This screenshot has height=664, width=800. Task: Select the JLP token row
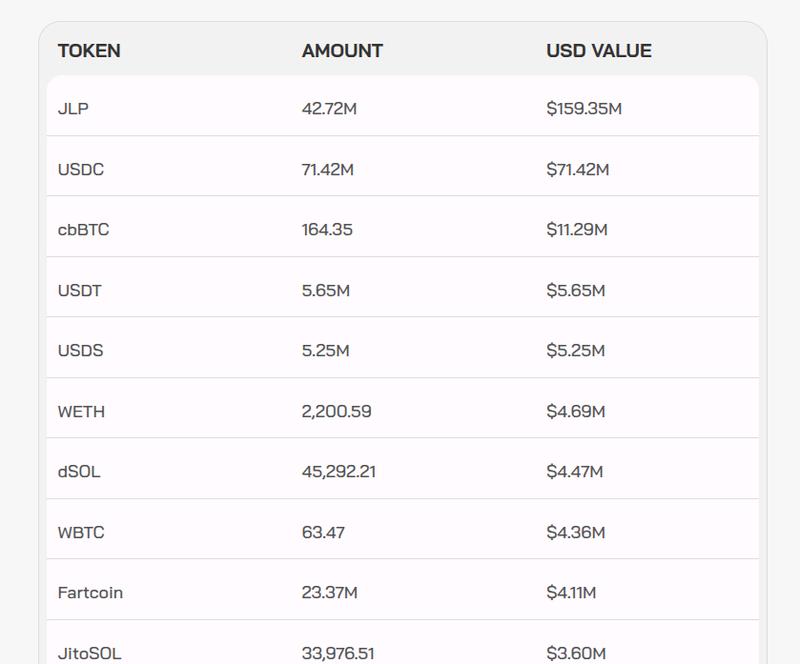click(74, 108)
